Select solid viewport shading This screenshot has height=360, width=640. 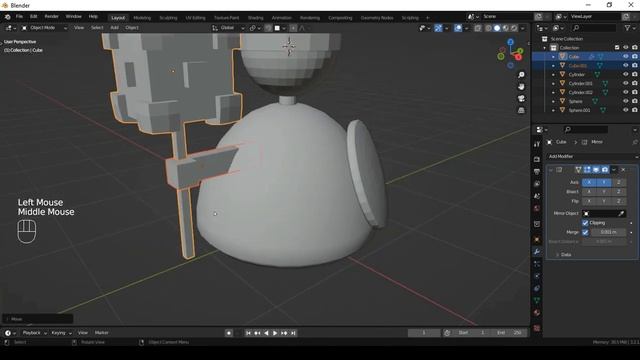point(497,28)
